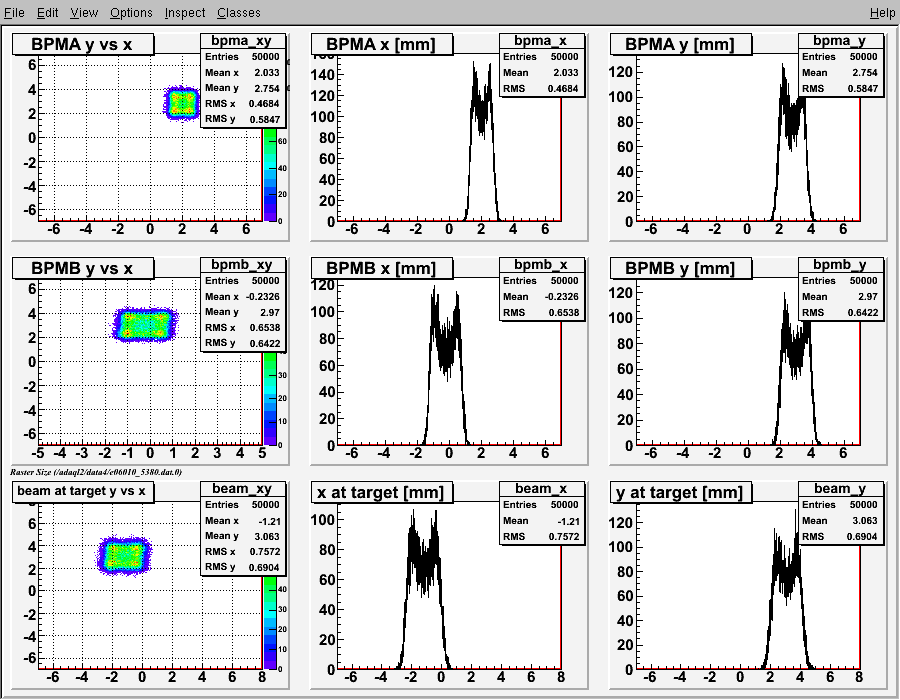This screenshot has width=900, height=700.
Task: Click Mean x -0.2326 in bpmb_xy box
Action: (x=263, y=297)
